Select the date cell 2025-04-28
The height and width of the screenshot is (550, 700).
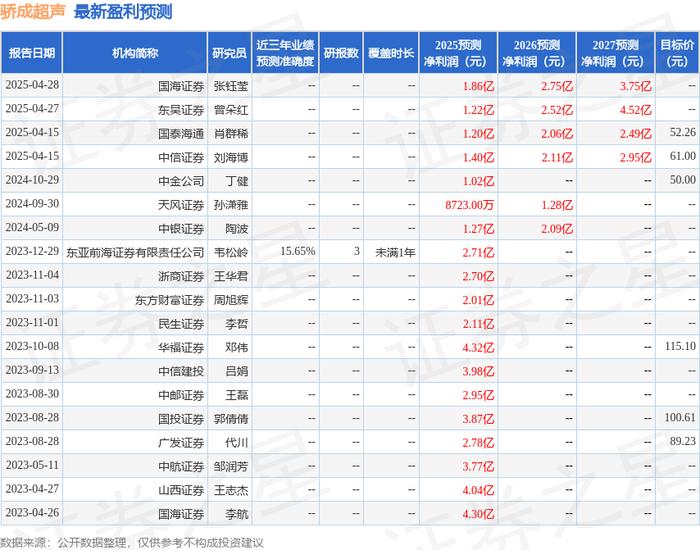(x=32, y=85)
